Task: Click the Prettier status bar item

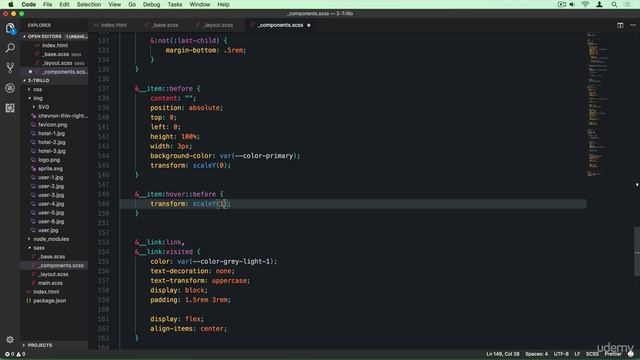Action: 613,354
